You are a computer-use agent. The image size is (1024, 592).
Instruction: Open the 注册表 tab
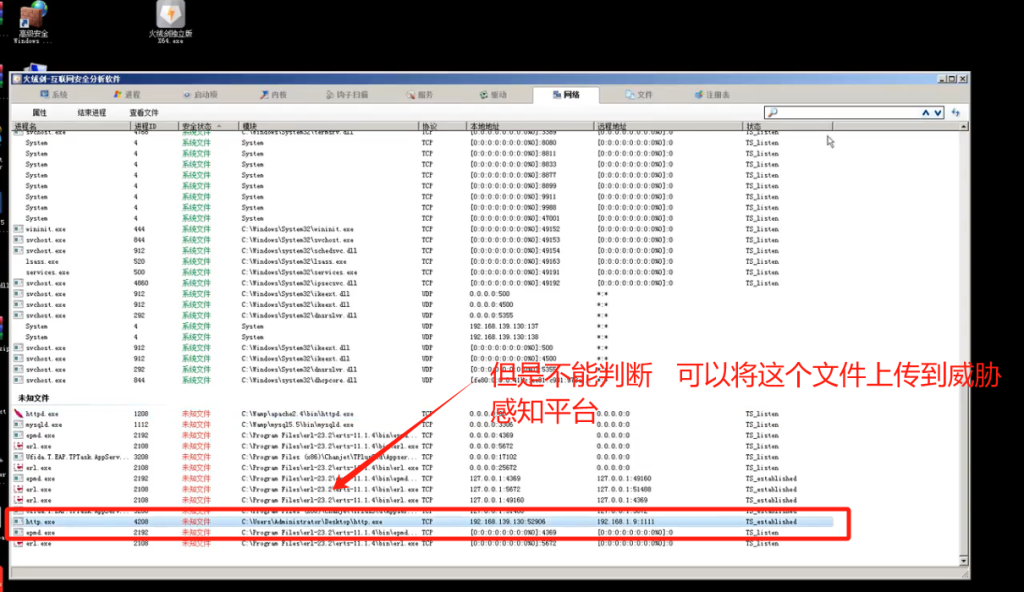[712, 95]
